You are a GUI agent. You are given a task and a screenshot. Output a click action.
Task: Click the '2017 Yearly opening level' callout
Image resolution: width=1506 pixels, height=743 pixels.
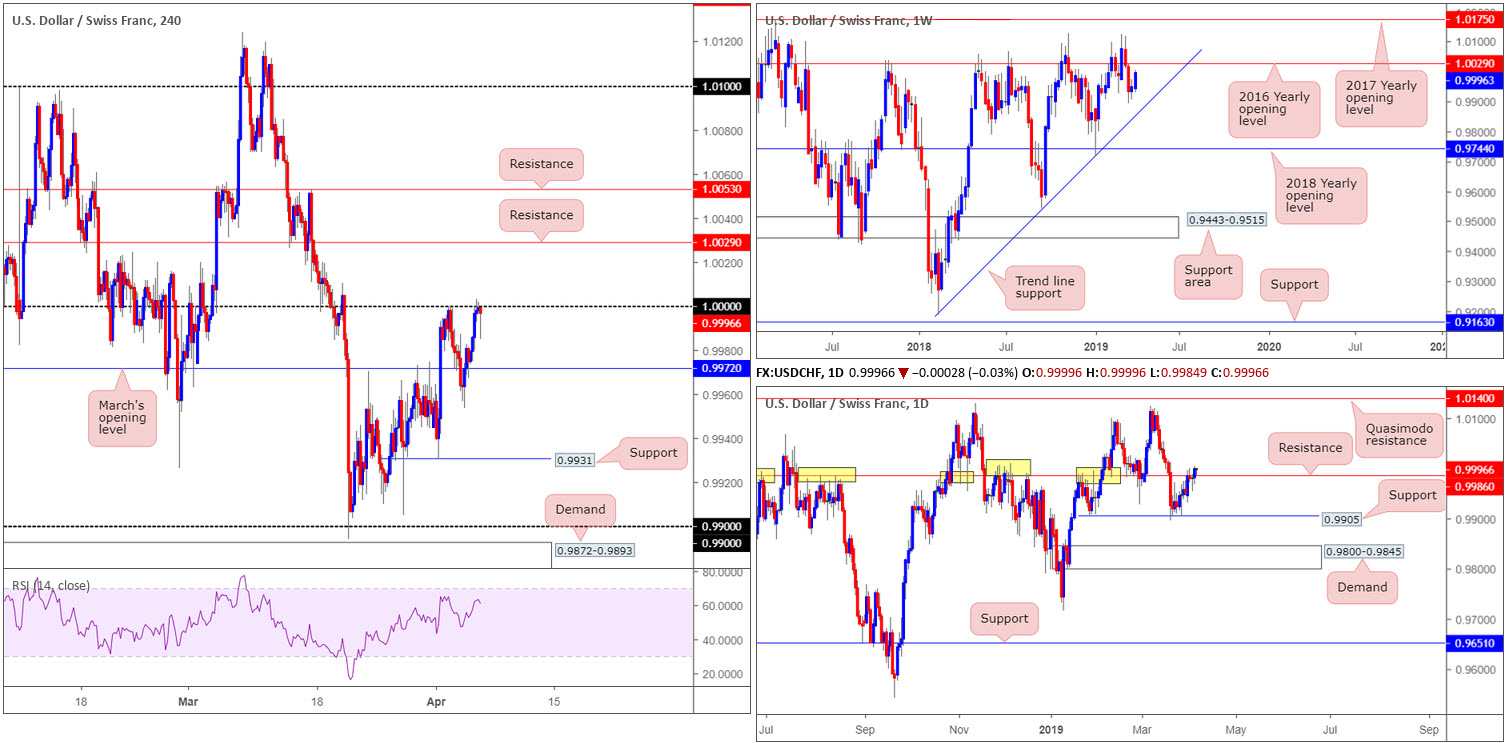[x=1381, y=97]
